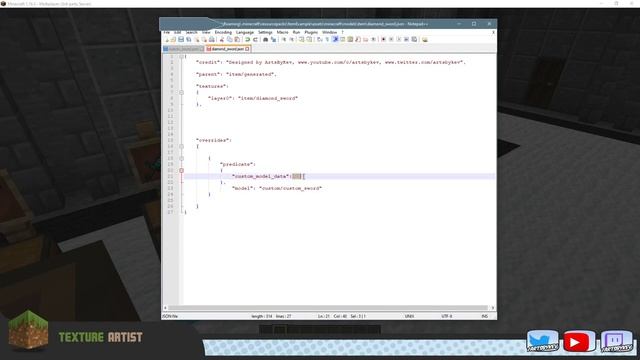The width and height of the screenshot is (640, 360).
Task: Click the Zoom Out toolbar icon
Action: (x=291, y=40)
